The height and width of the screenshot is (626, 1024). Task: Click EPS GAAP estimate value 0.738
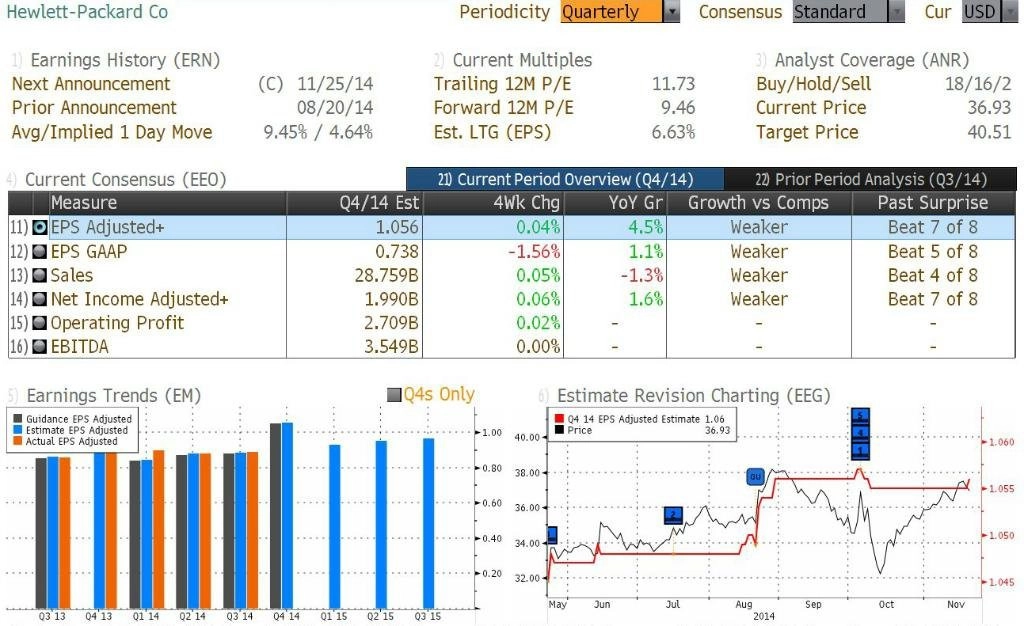(396, 251)
